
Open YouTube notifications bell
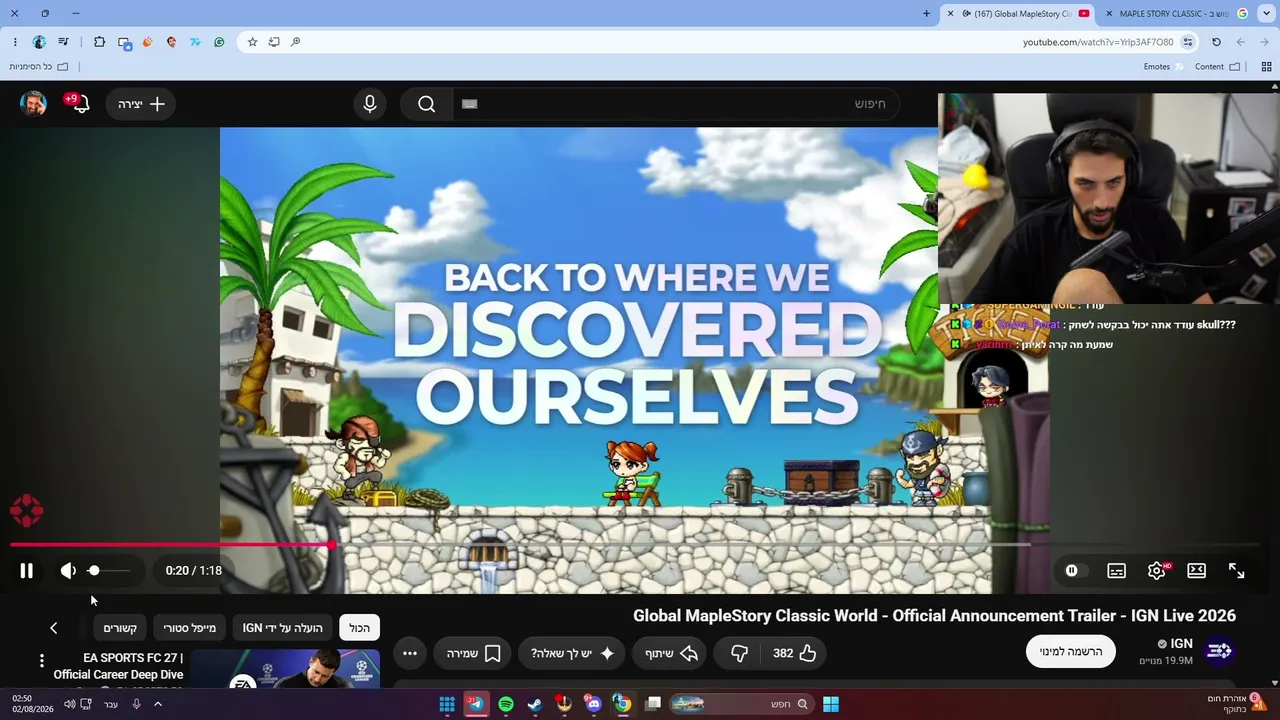78,103
